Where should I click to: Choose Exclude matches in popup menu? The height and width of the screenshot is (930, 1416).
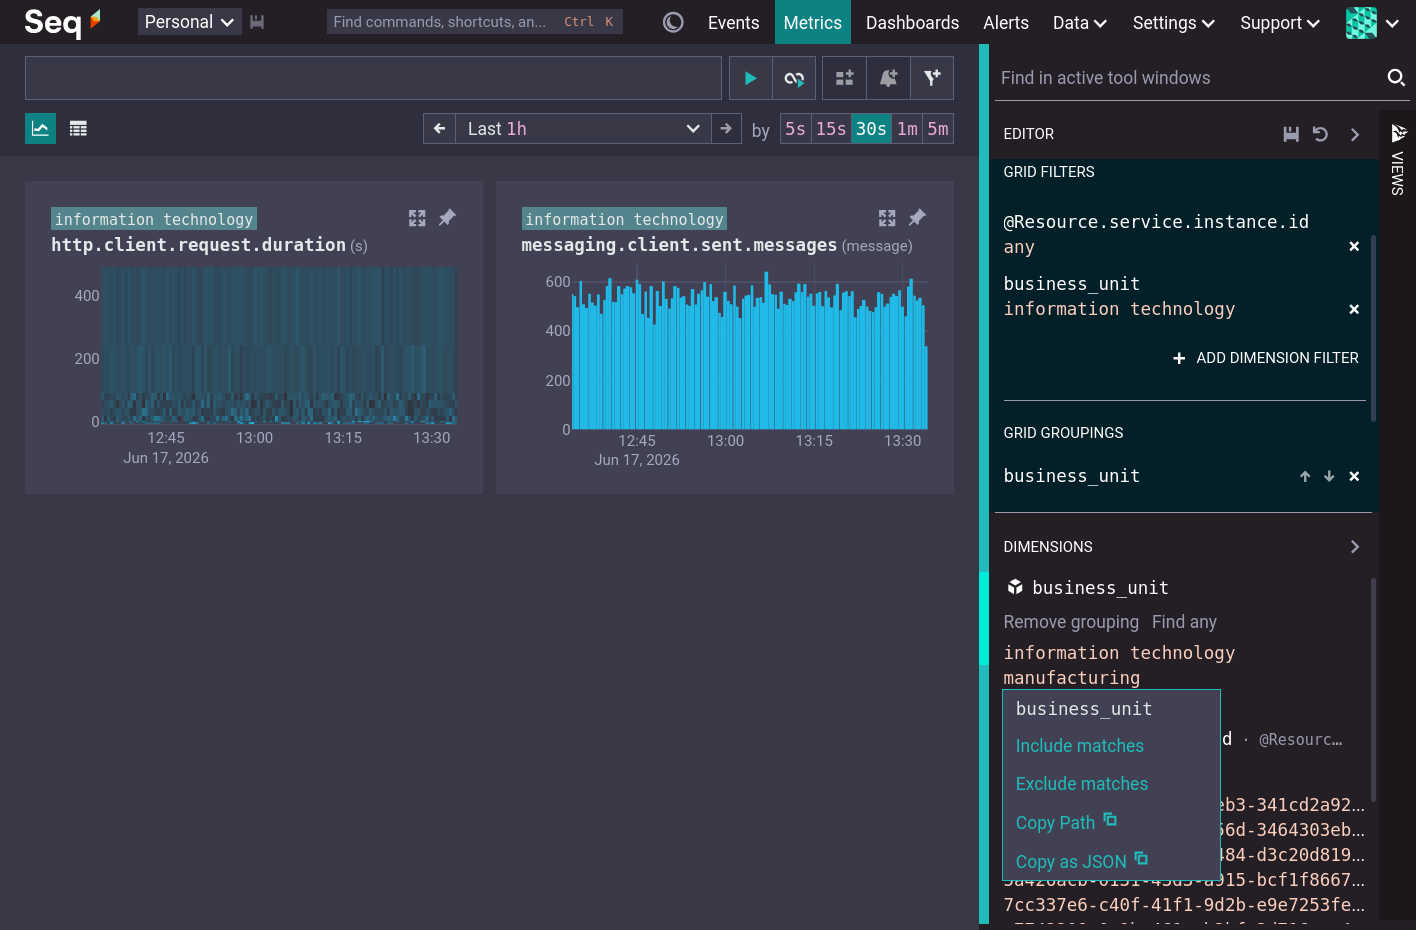click(1082, 784)
